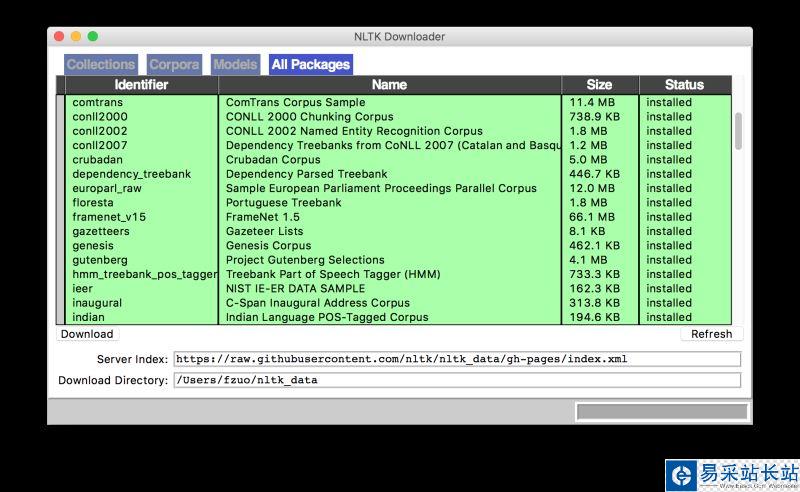Select the Models tab
Screen dimensions: 800x492
235,64
